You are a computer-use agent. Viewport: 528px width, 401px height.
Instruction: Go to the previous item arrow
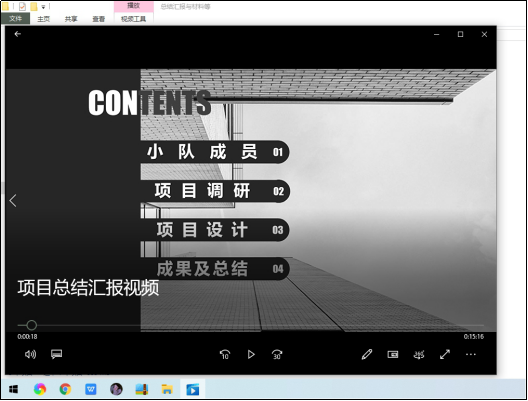tap(13, 201)
